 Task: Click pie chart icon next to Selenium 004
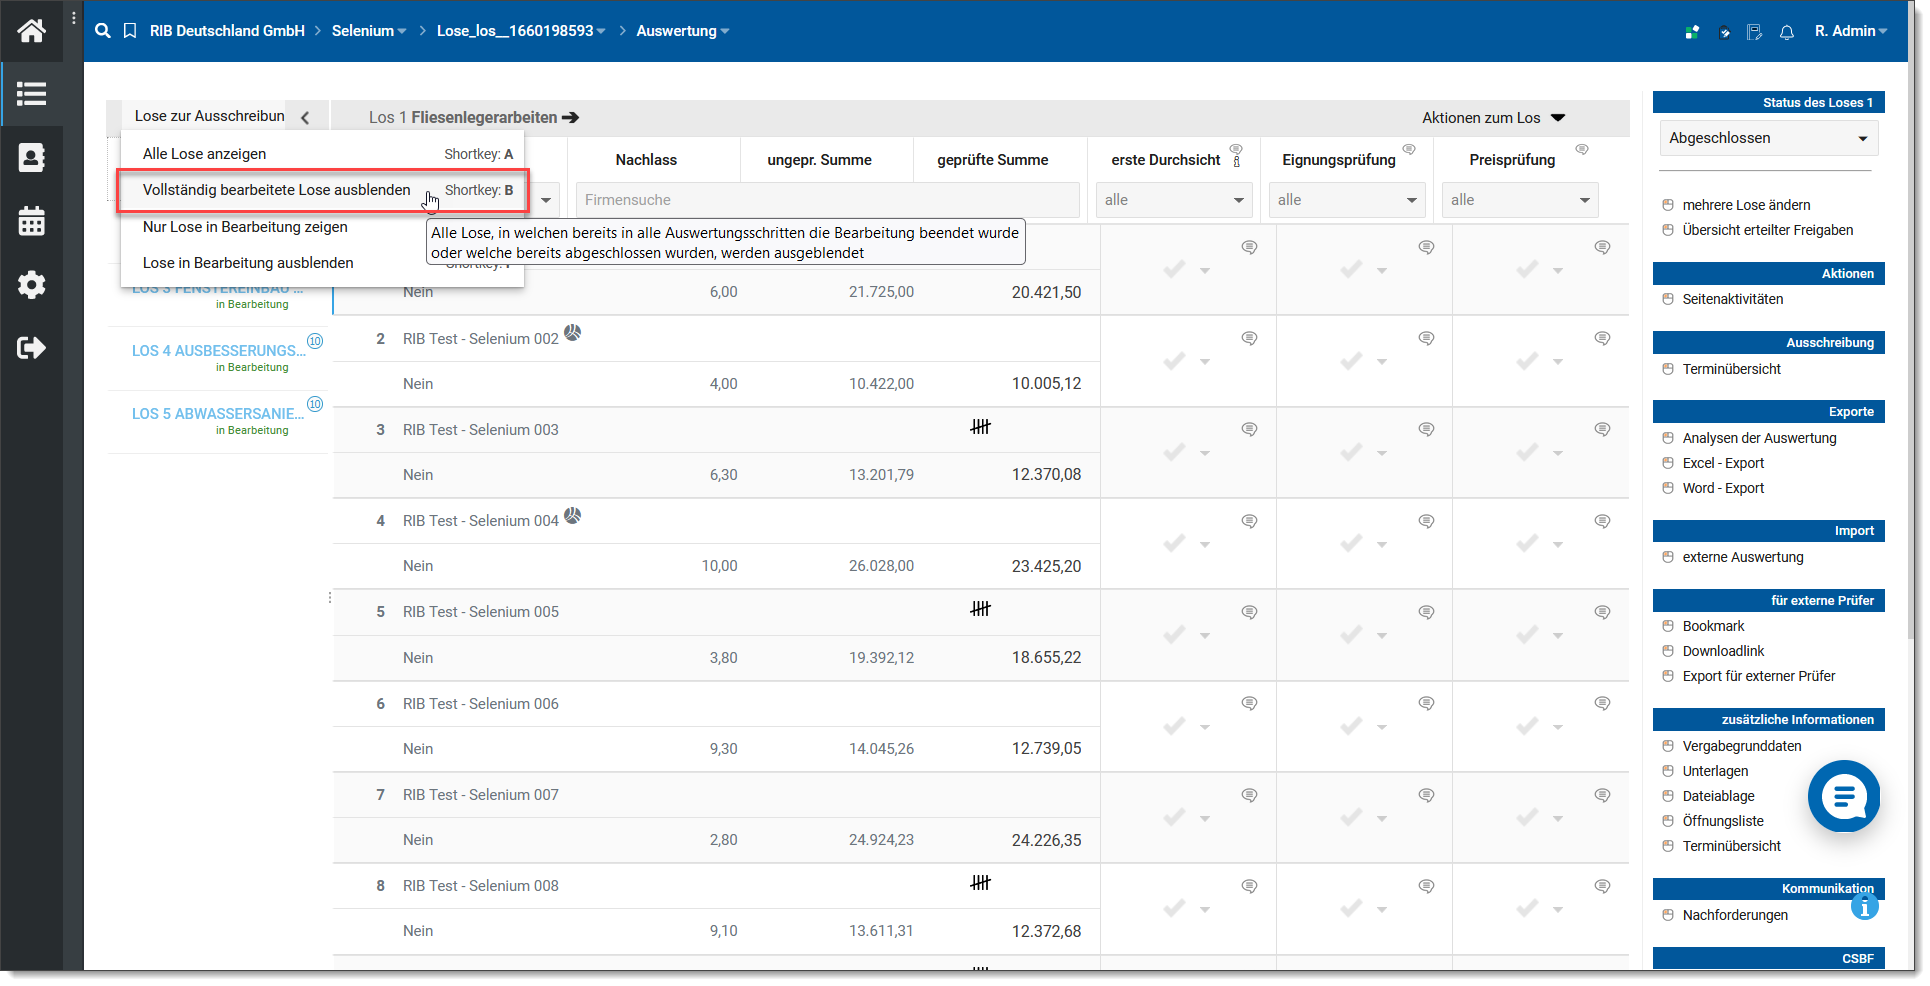click(572, 516)
